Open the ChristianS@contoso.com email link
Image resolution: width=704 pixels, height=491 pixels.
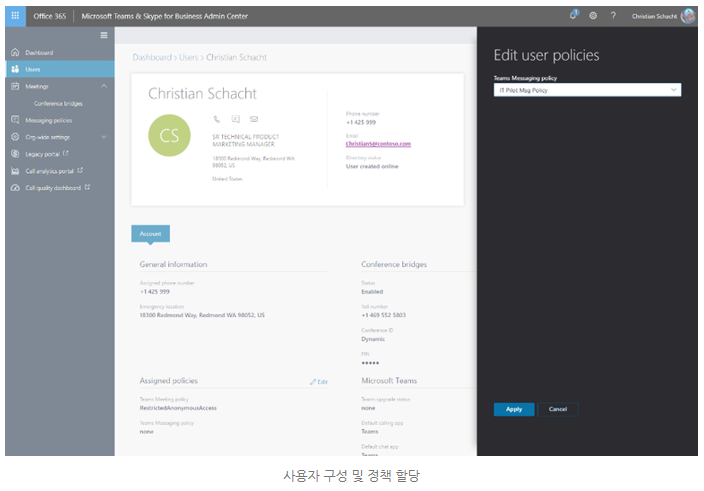click(x=378, y=144)
